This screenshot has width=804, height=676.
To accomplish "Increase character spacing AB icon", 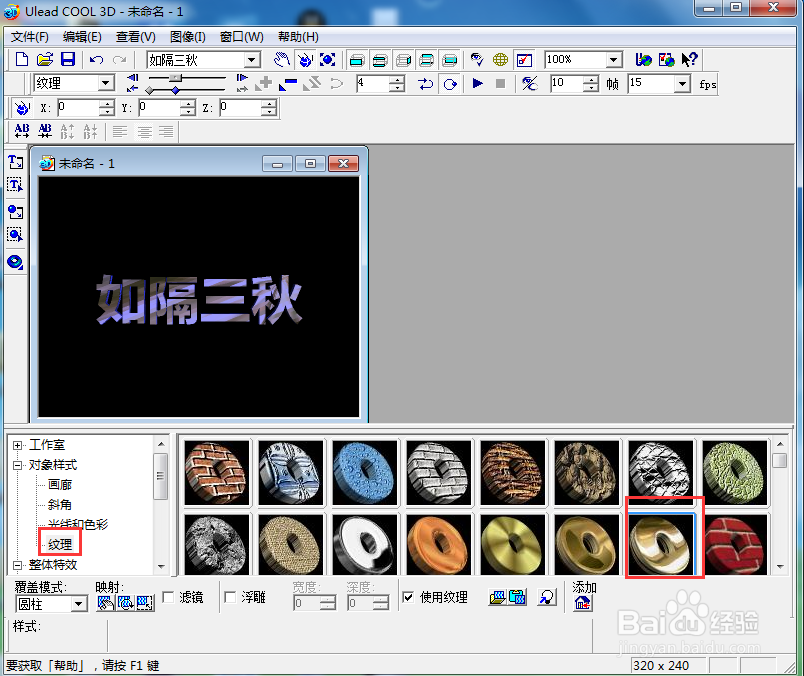I will 22,131.
